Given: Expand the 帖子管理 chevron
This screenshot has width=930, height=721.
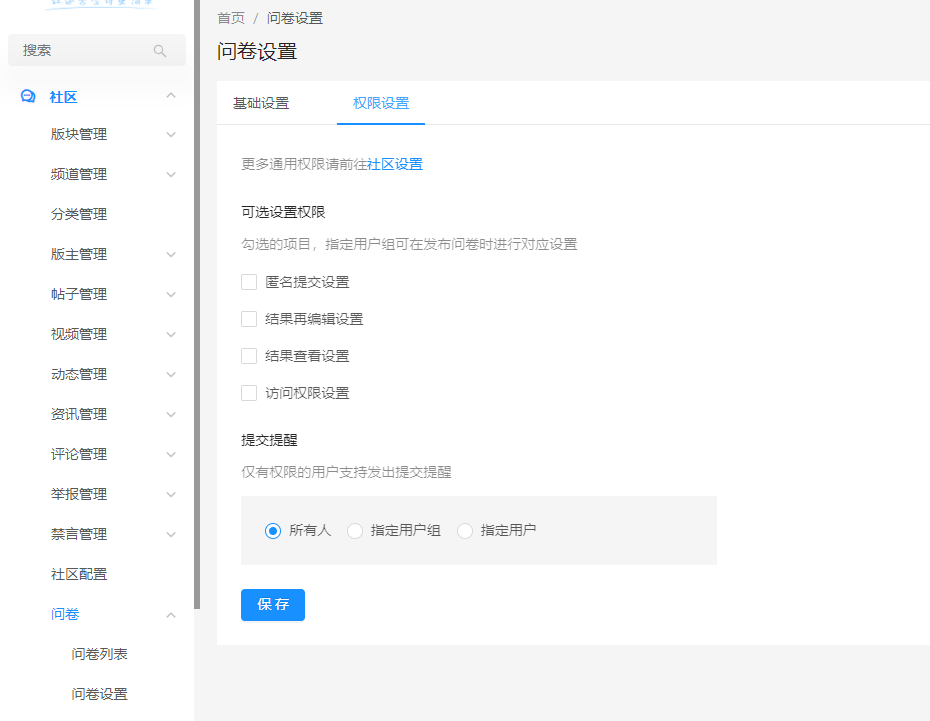Looking at the screenshot, I should 171,295.
